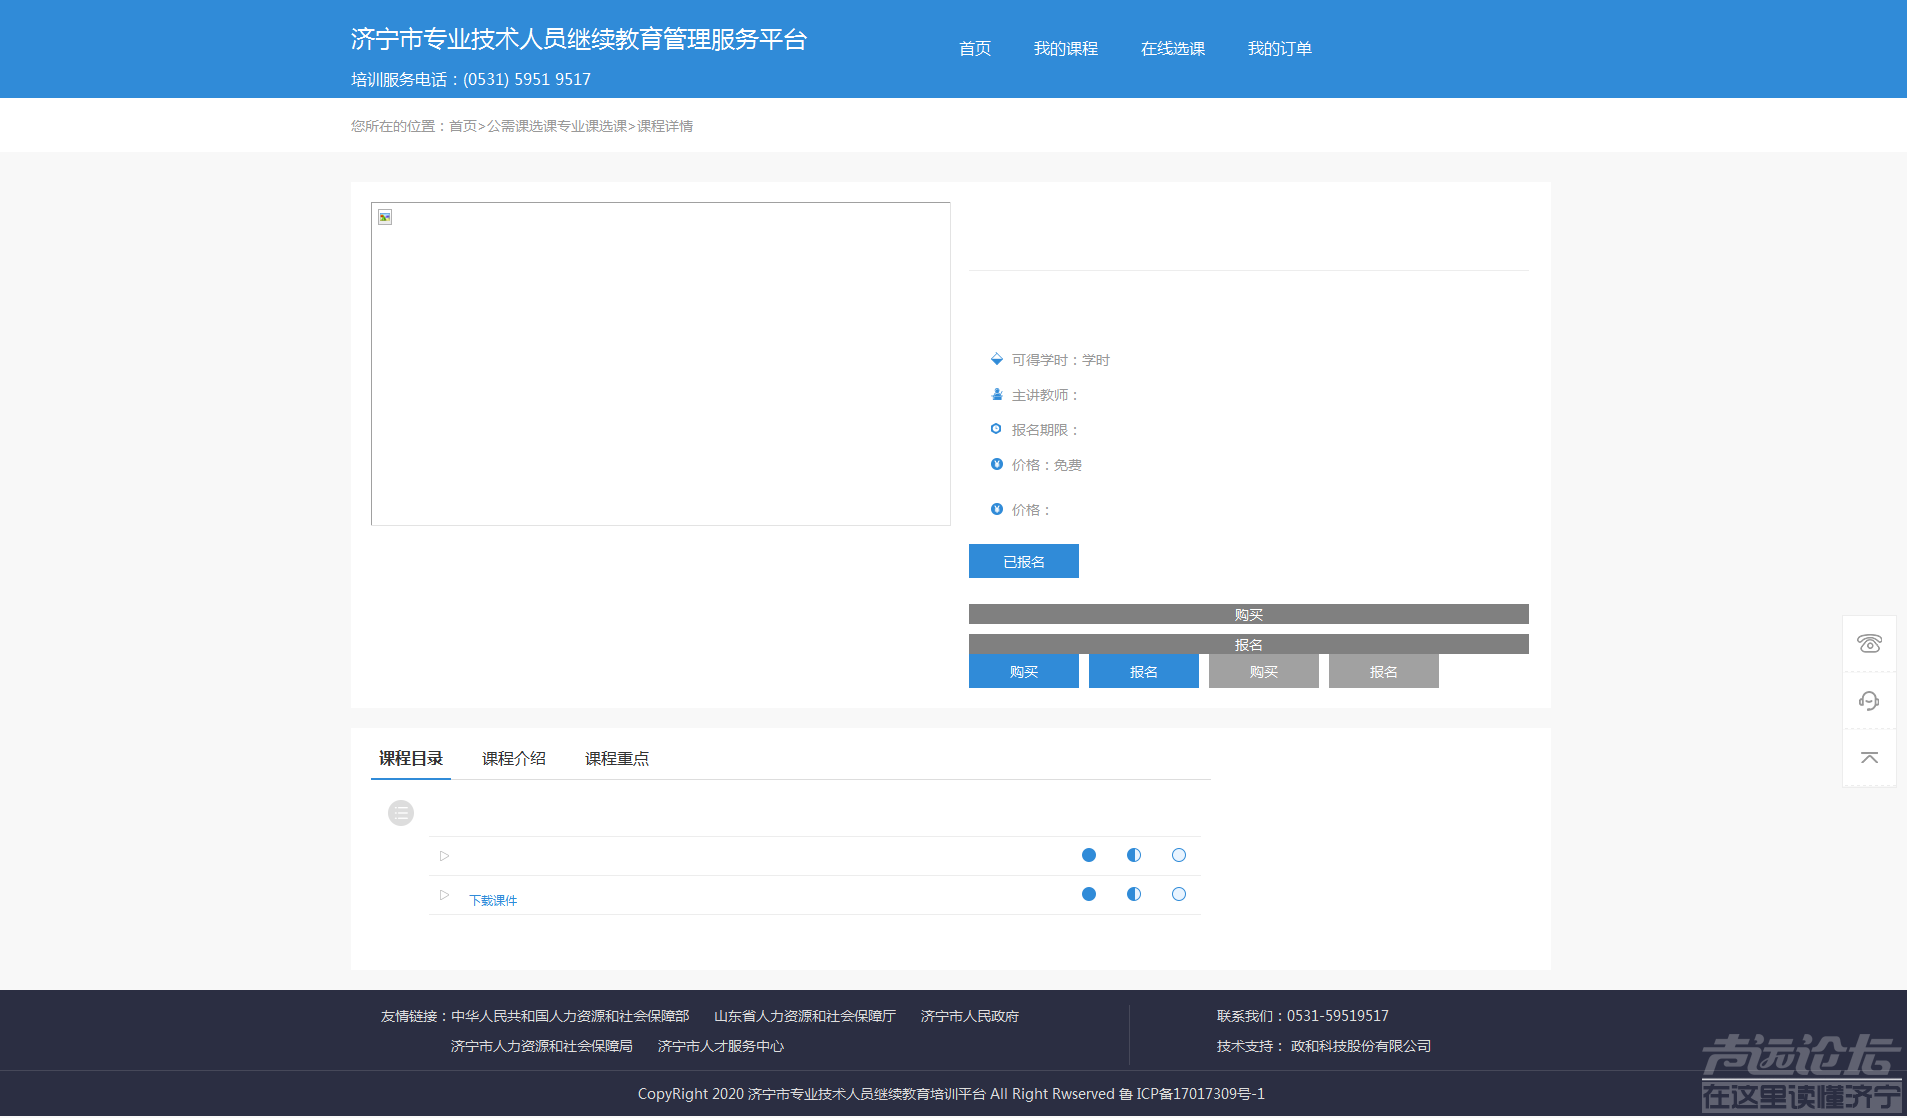Expand the first course chapter triangle
Image resolution: width=1907 pixels, height=1118 pixels.
(445, 856)
